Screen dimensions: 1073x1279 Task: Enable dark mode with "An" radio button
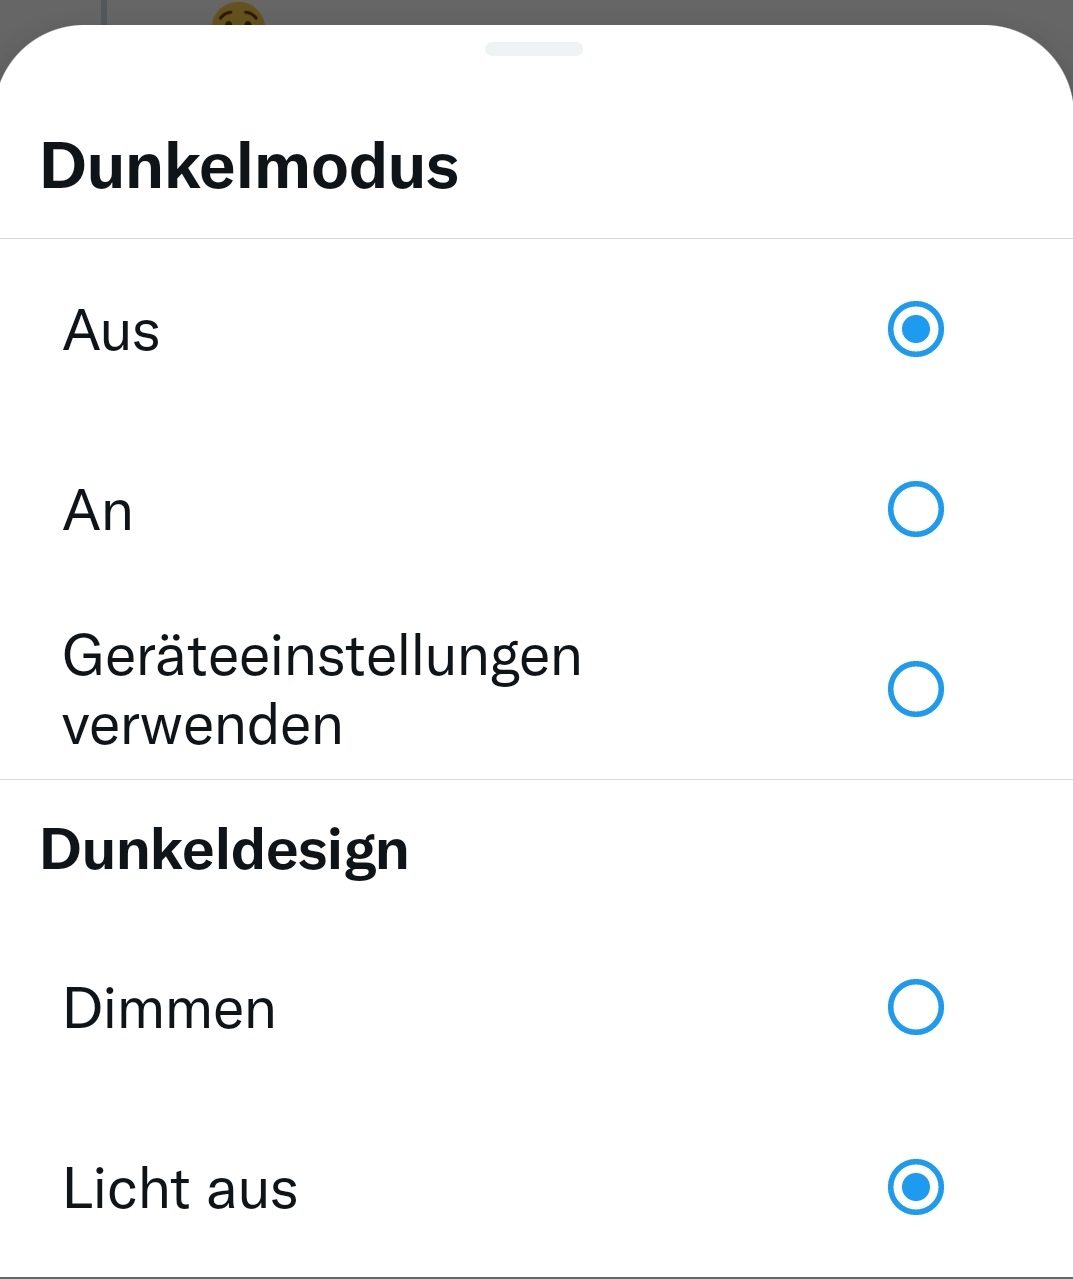click(915, 509)
